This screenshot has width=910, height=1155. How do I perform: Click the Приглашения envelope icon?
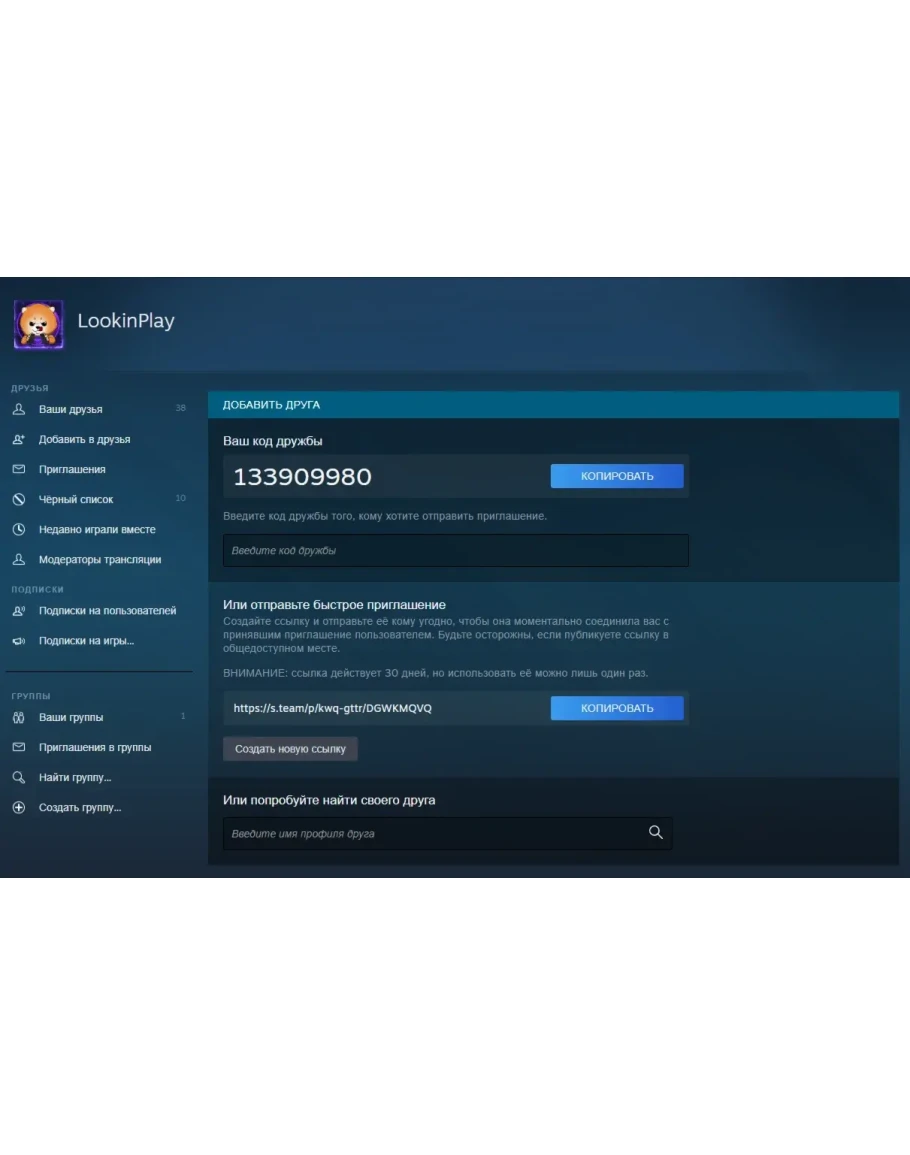coord(18,469)
